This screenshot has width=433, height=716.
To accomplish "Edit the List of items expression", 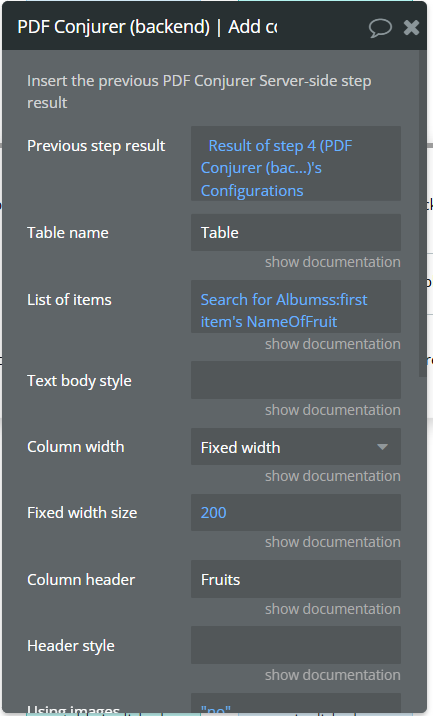I will [x=296, y=306].
